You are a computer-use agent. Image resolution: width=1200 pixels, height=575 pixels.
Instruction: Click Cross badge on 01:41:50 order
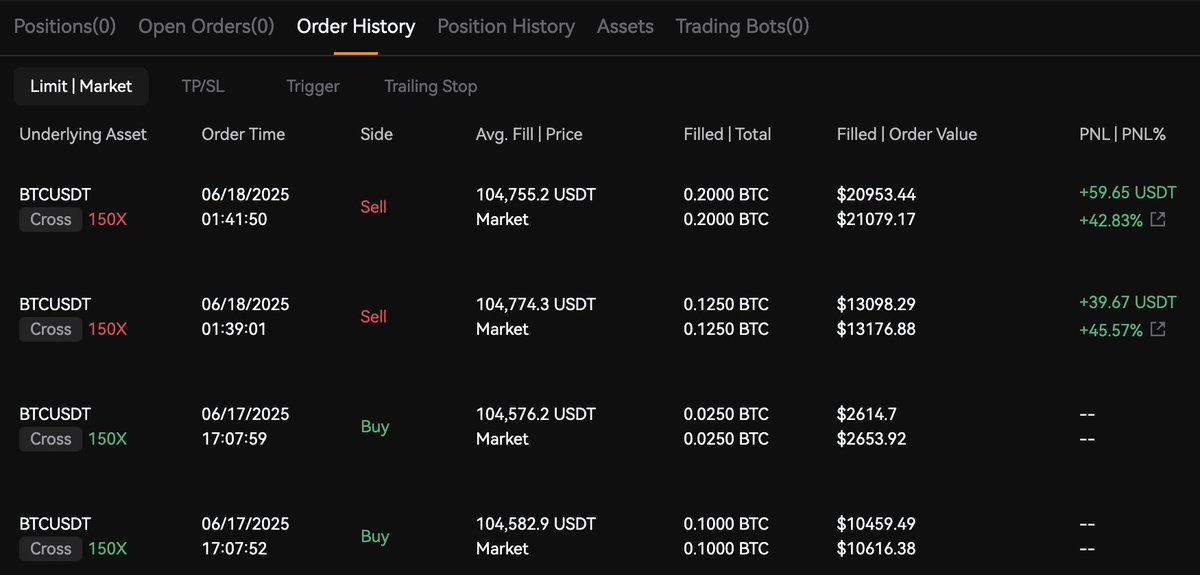(x=51, y=219)
